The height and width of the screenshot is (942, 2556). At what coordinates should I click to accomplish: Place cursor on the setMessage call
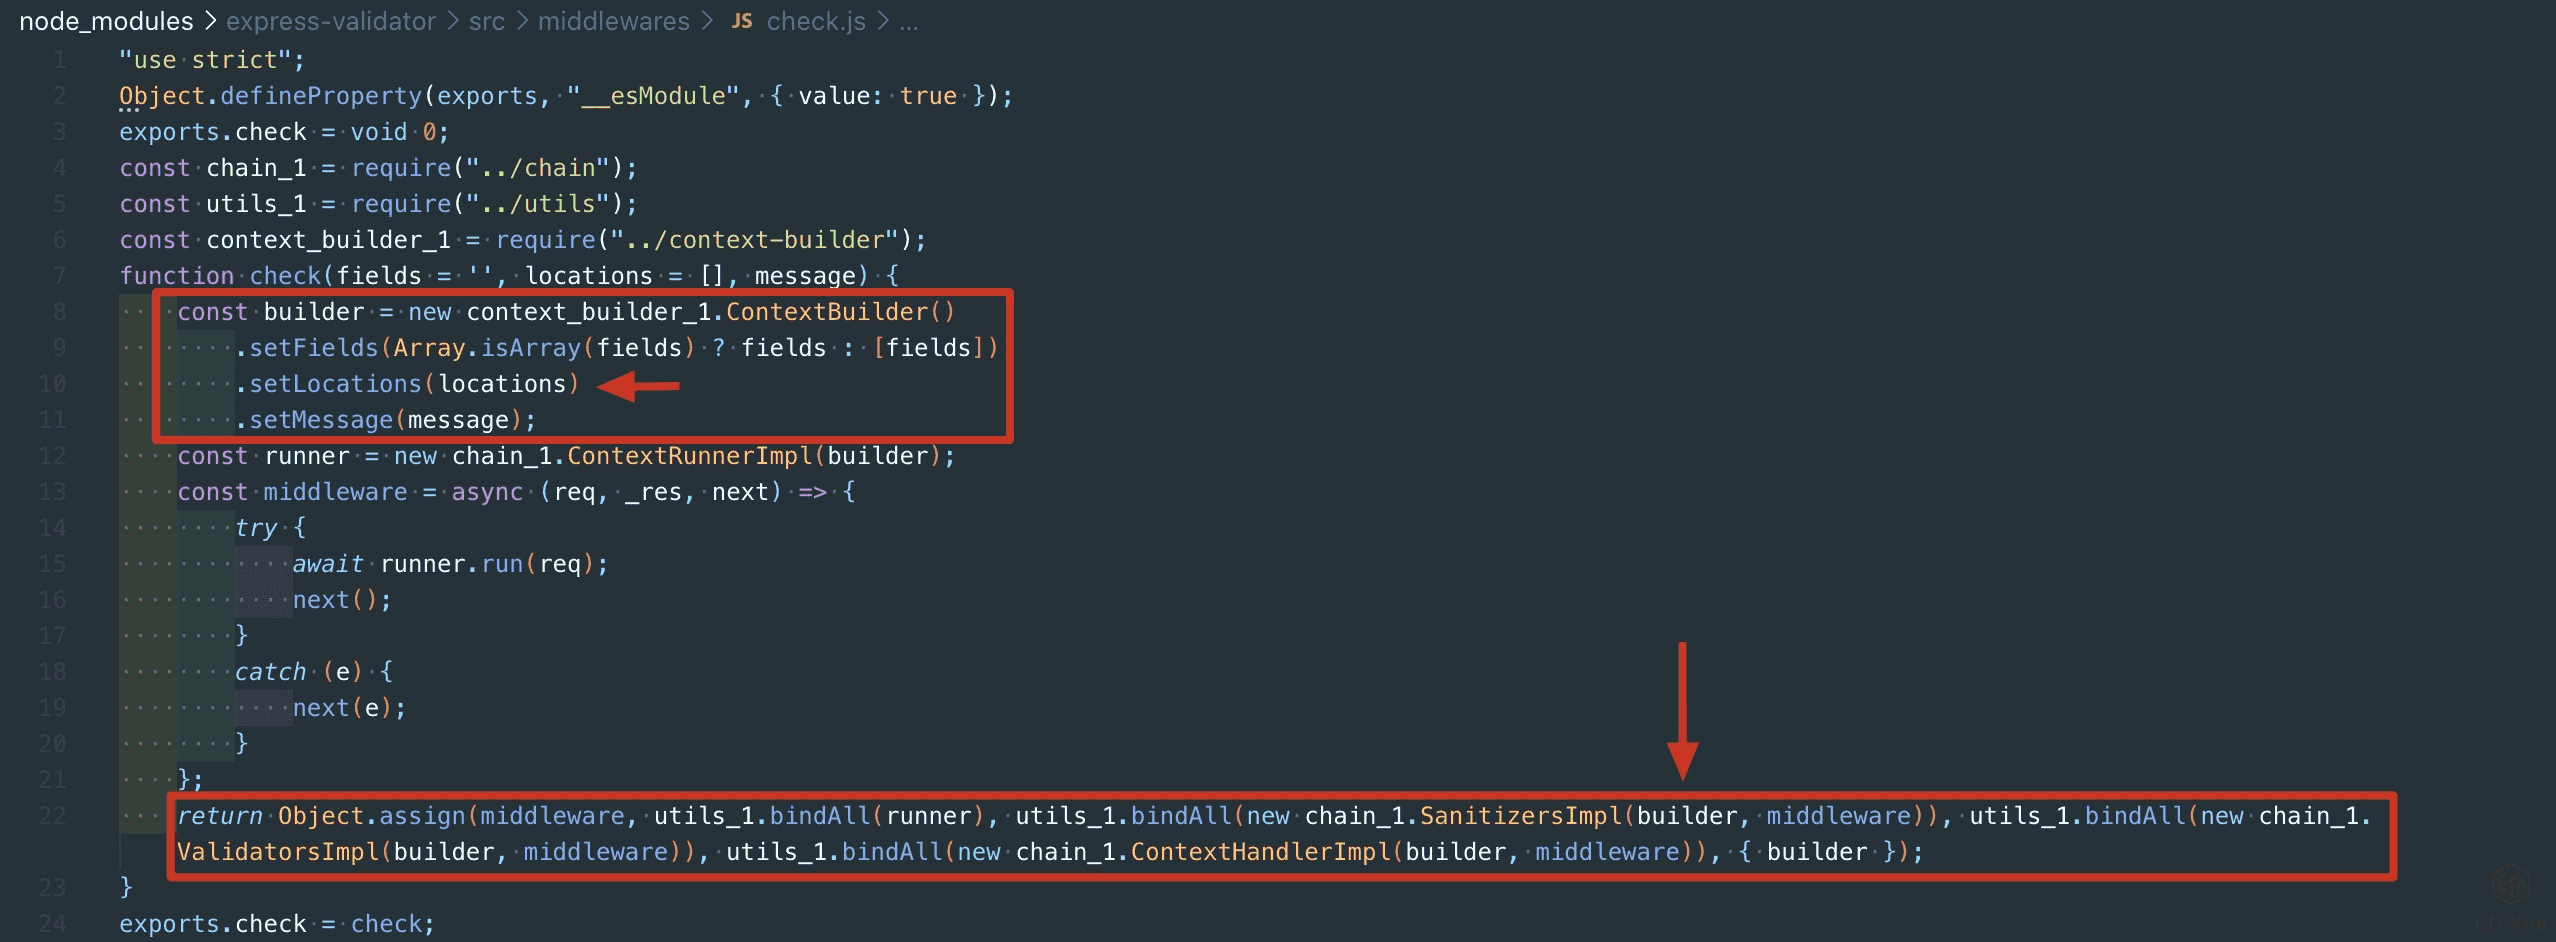click(x=320, y=420)
